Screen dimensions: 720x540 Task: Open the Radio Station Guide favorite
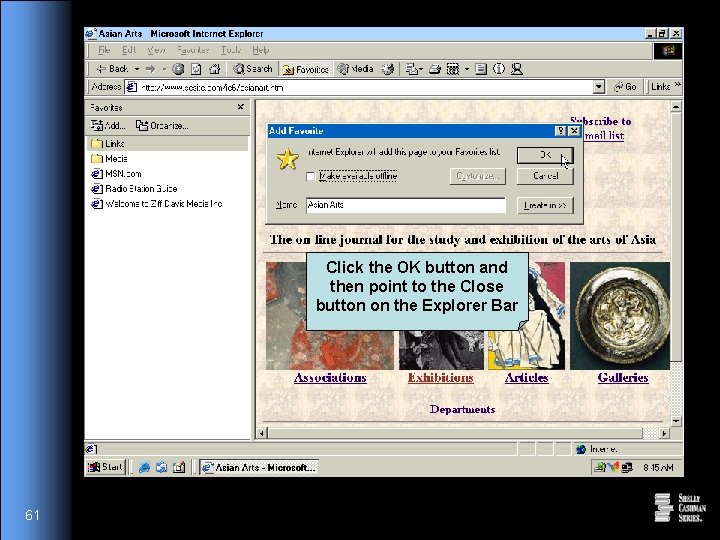[134, 189]
